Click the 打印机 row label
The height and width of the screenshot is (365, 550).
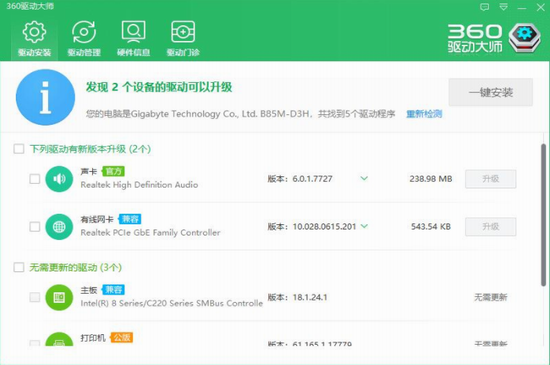93,338
